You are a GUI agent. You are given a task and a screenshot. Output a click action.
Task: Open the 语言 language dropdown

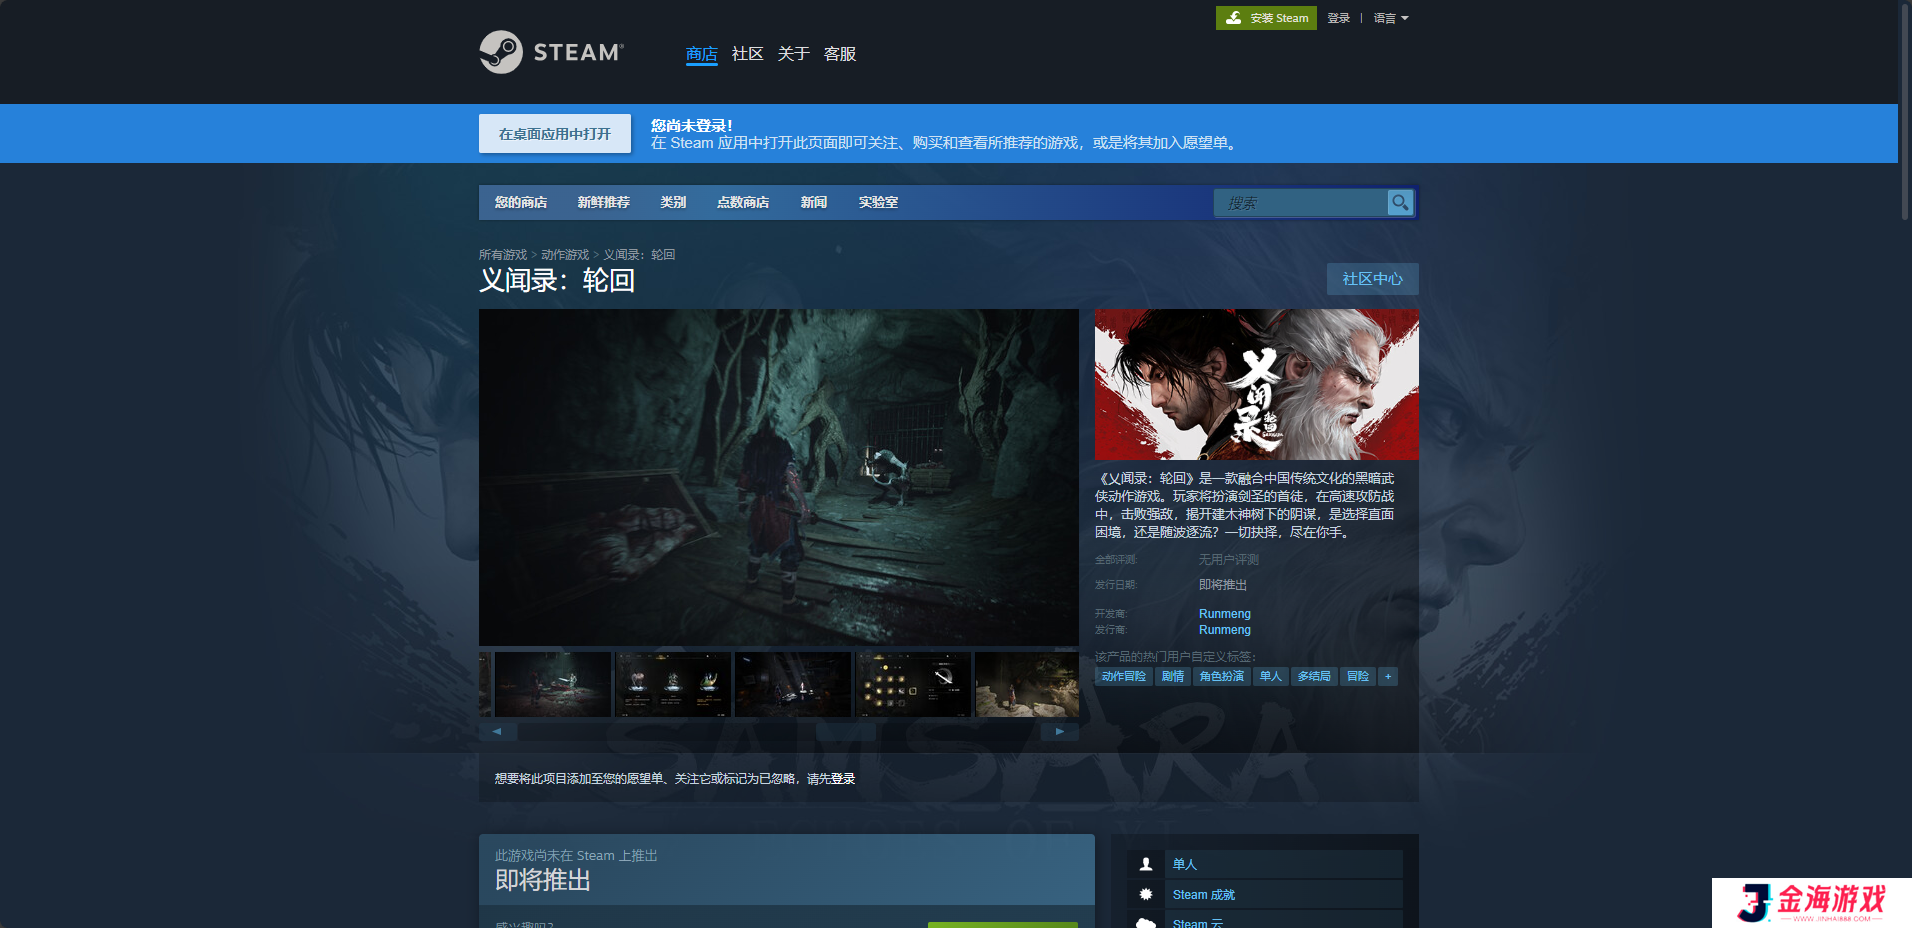point(1390,18)
